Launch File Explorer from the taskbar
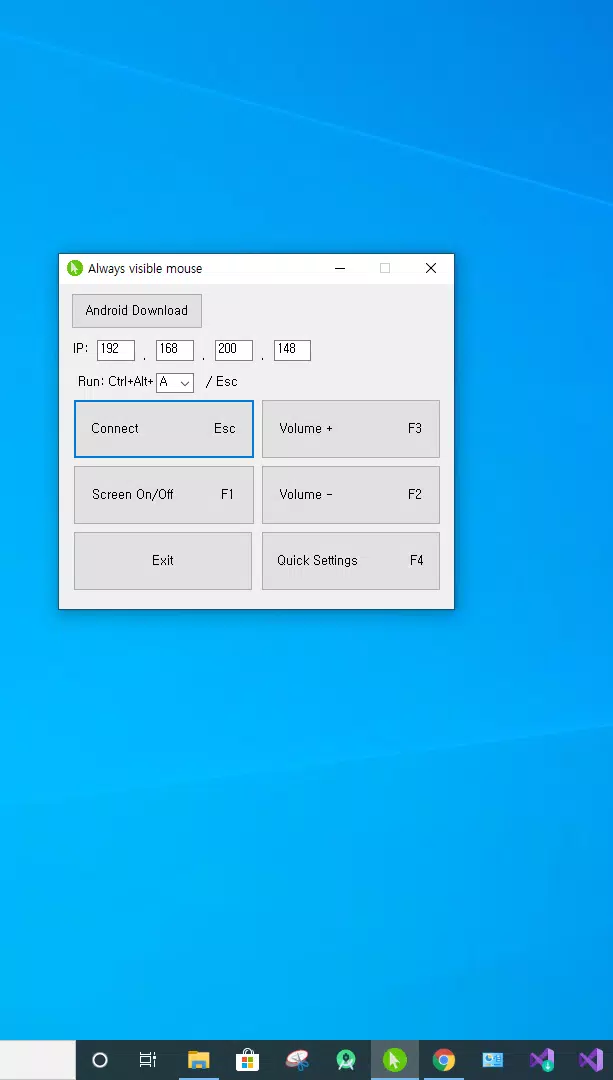This screenshot has height=1080, width=613. click(198, 1060)
